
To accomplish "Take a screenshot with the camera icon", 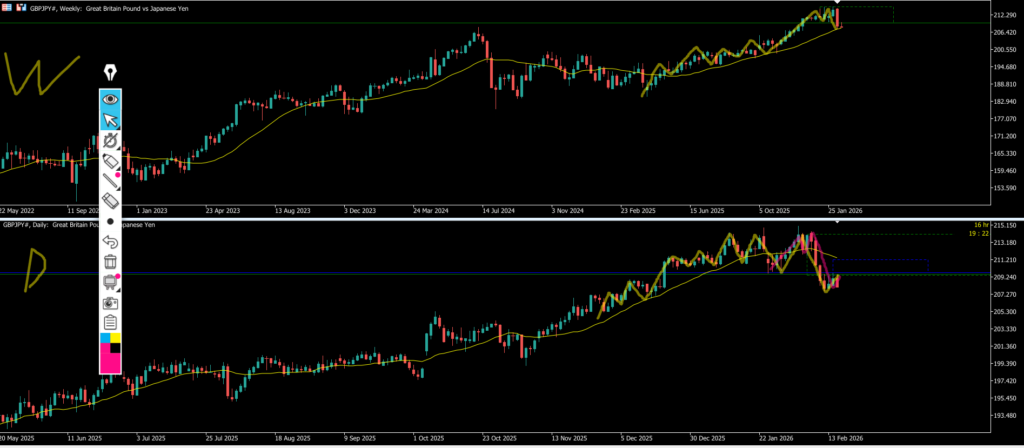I will point(111,302).
